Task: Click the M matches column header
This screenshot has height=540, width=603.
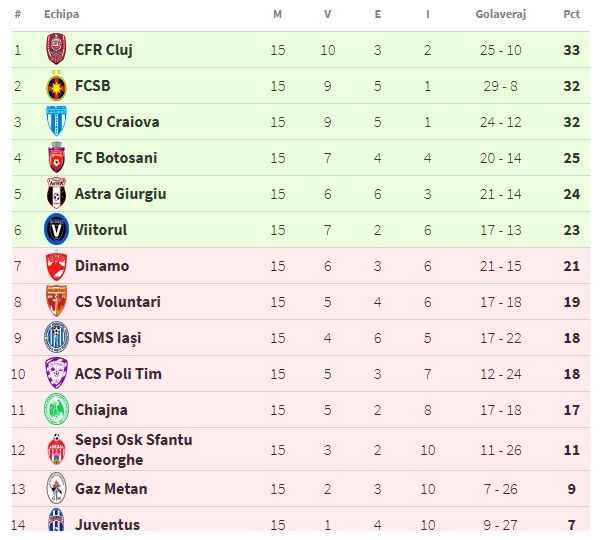Action: (277, 15)
